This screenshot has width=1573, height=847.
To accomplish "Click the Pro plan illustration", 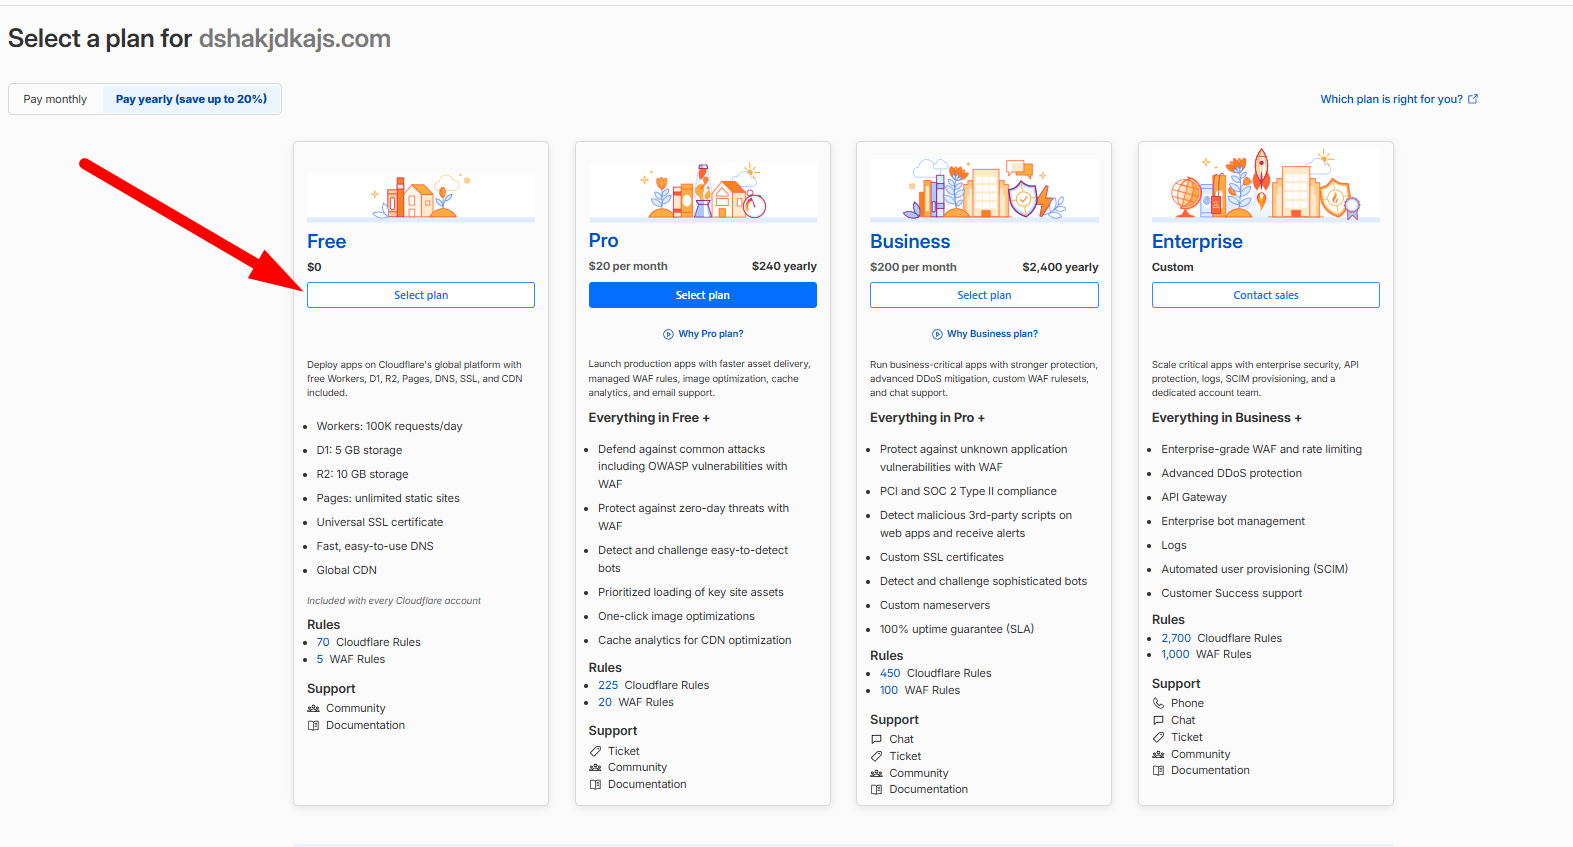I will [703, 190].
